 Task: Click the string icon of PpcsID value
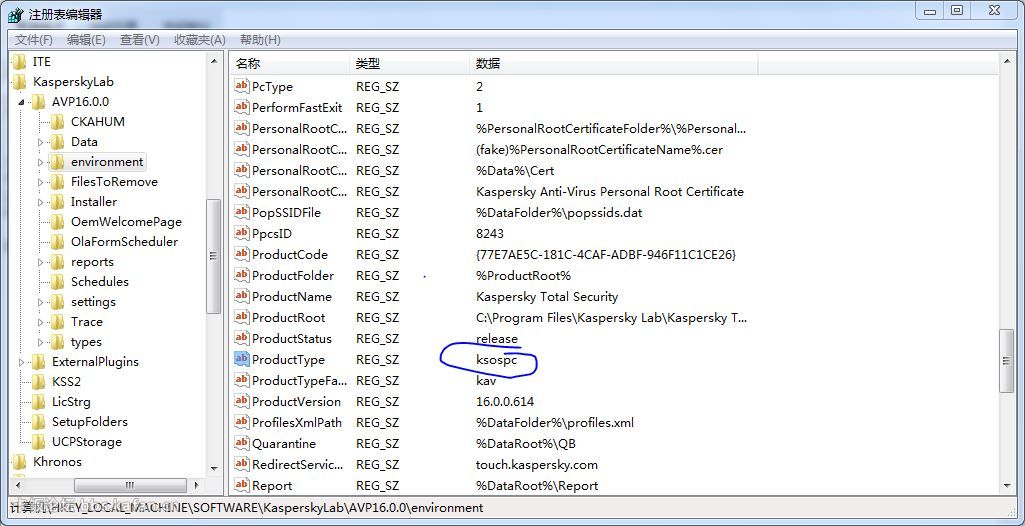[x=241, y=233]
